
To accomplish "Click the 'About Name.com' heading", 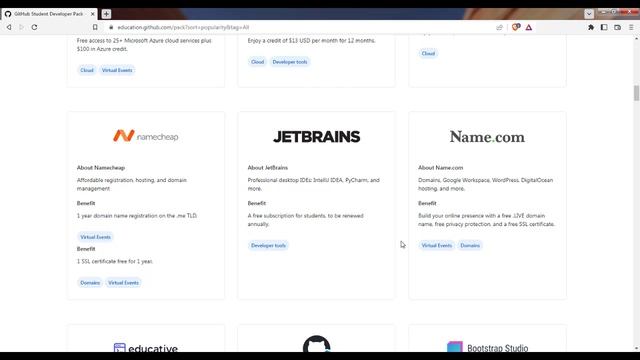I will click(x=440, y=168).
